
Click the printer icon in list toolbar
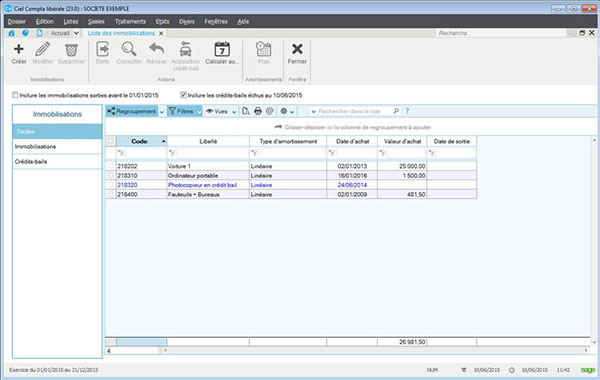[258, 111]
